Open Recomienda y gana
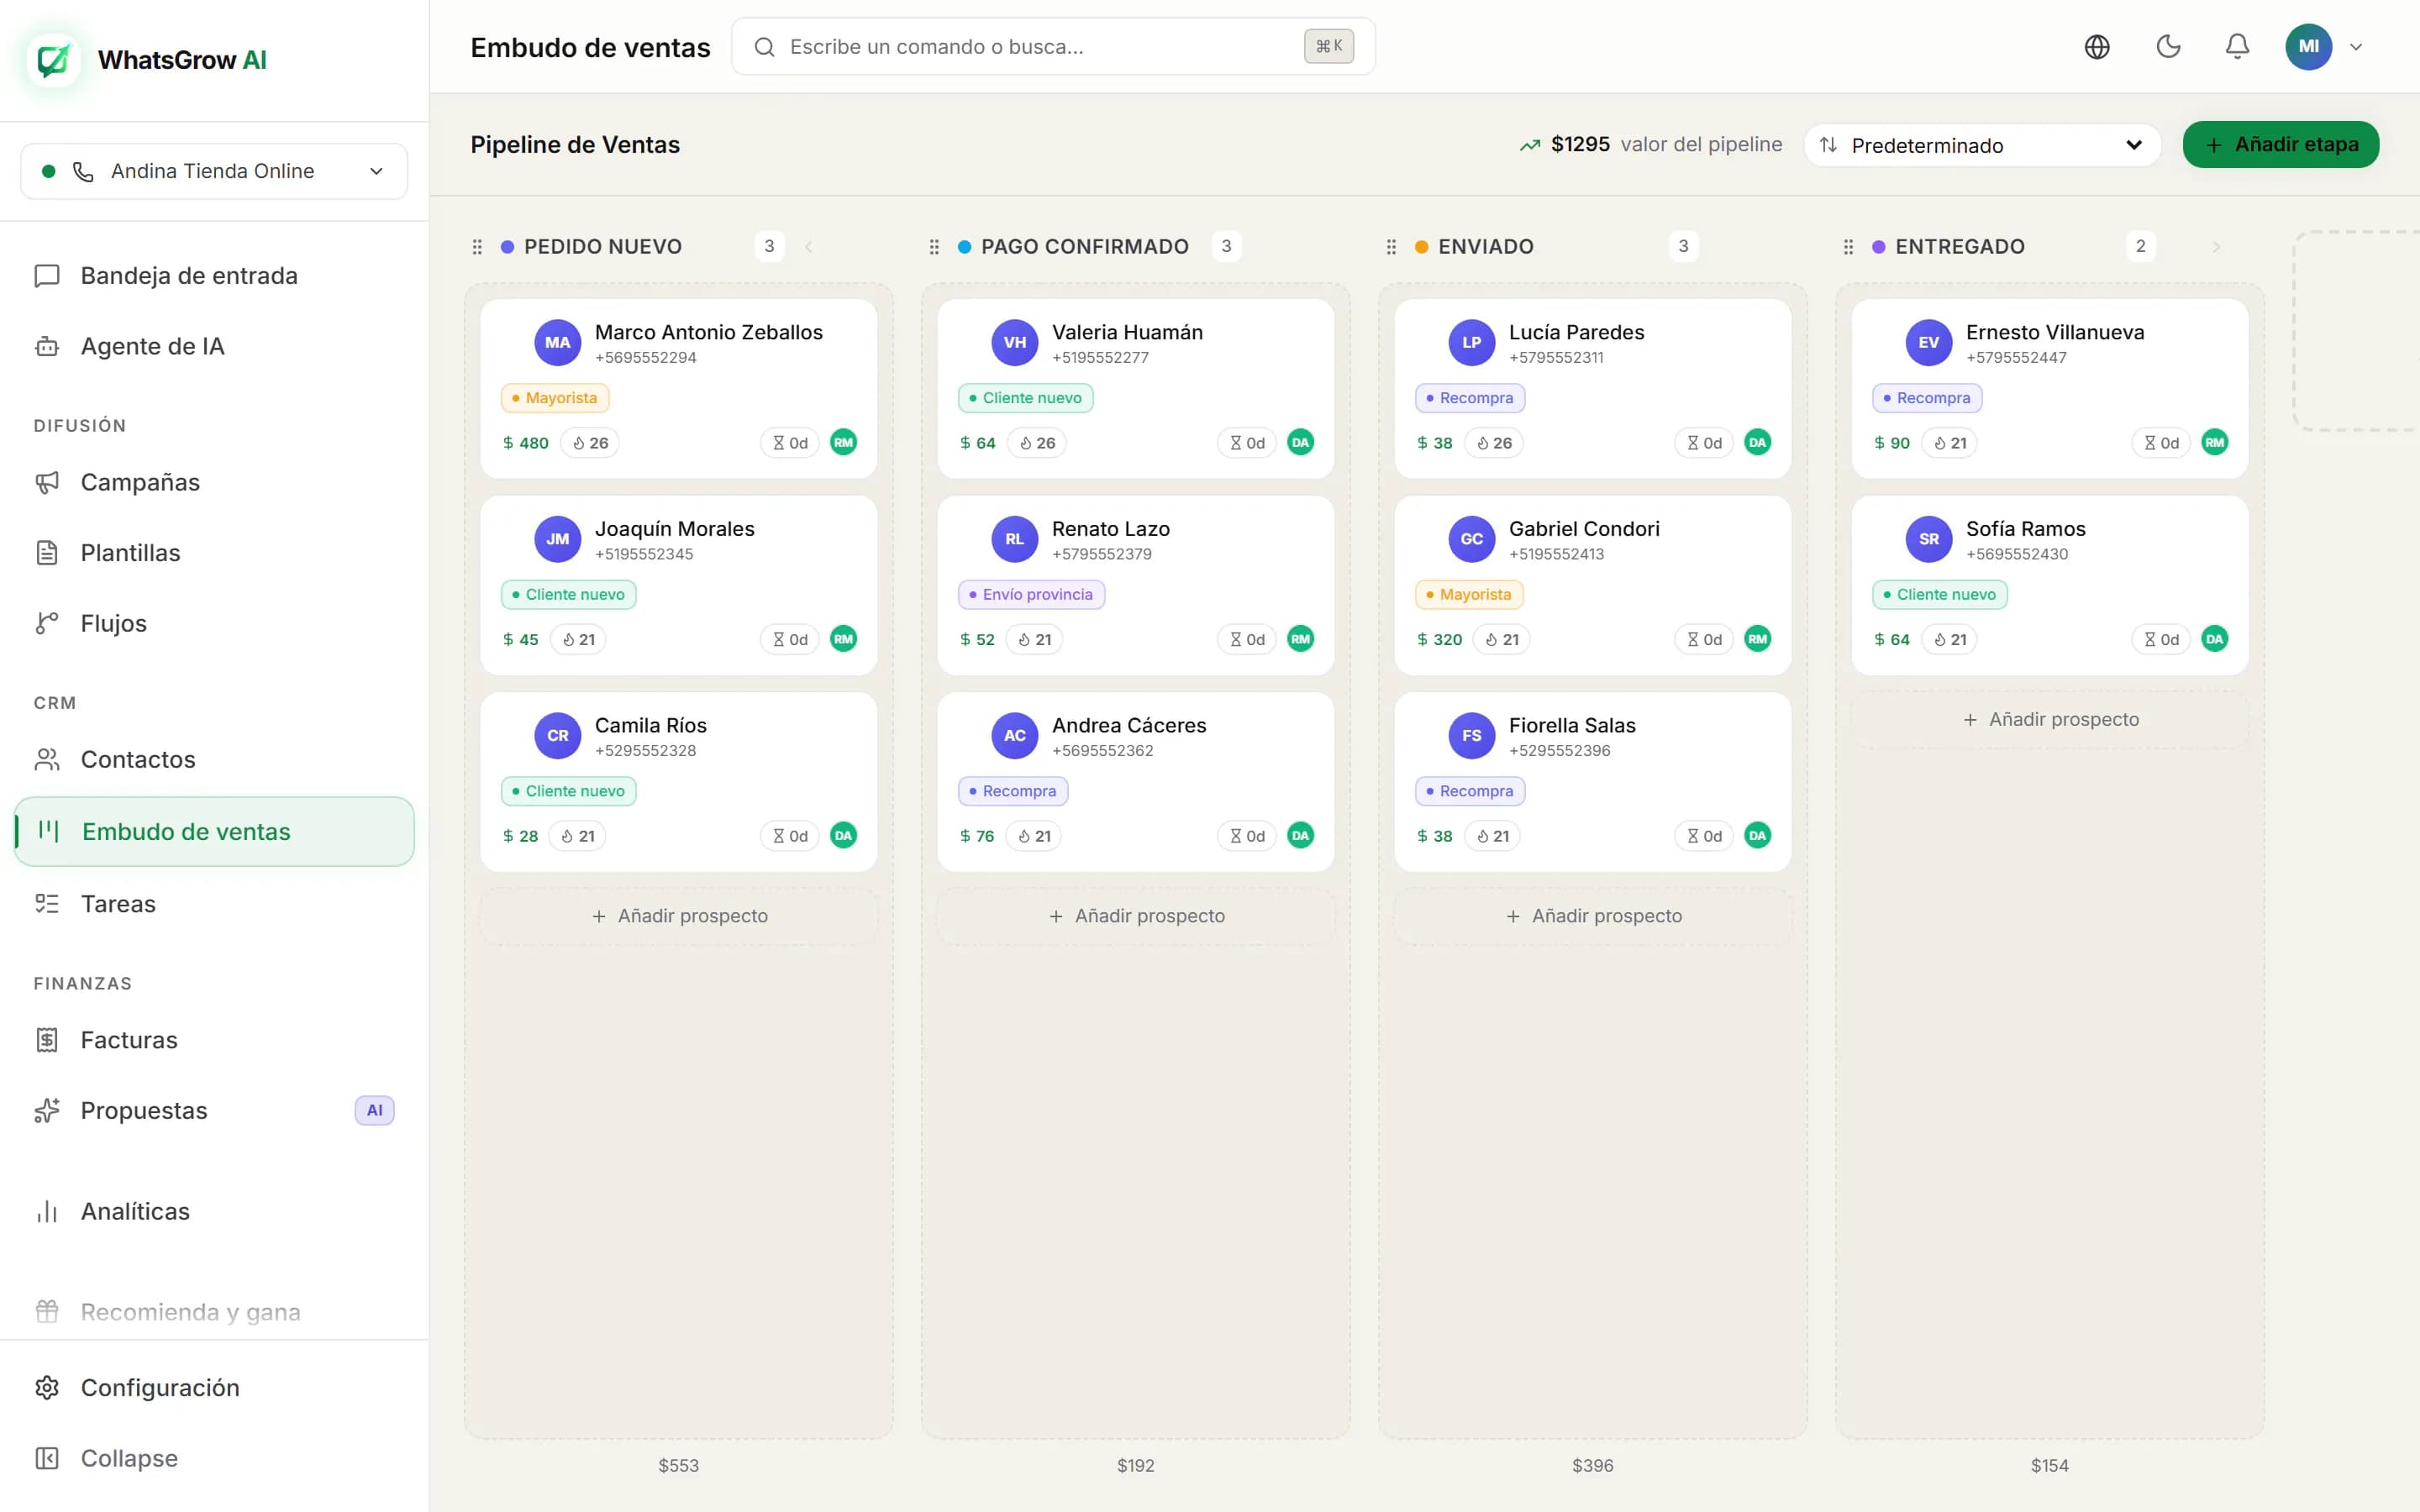 coord(214,1312)
